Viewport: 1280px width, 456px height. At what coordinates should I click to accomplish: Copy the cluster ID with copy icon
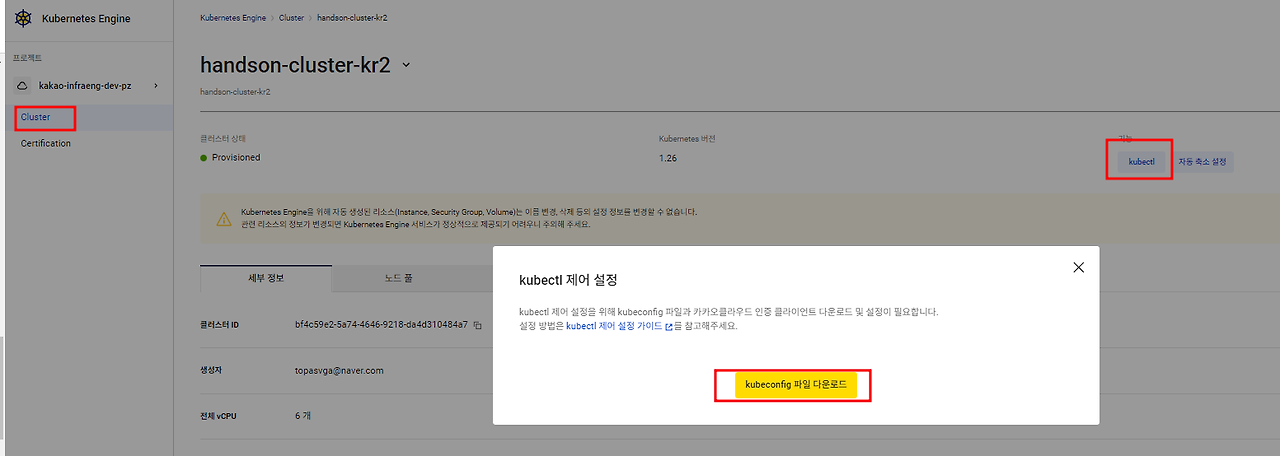coord(478,325)
